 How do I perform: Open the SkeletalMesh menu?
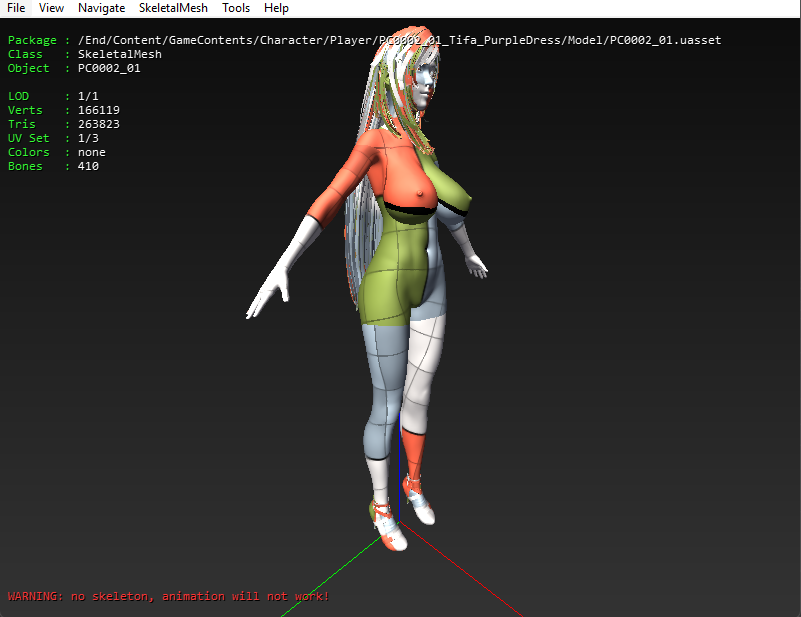tap(173, 8)
